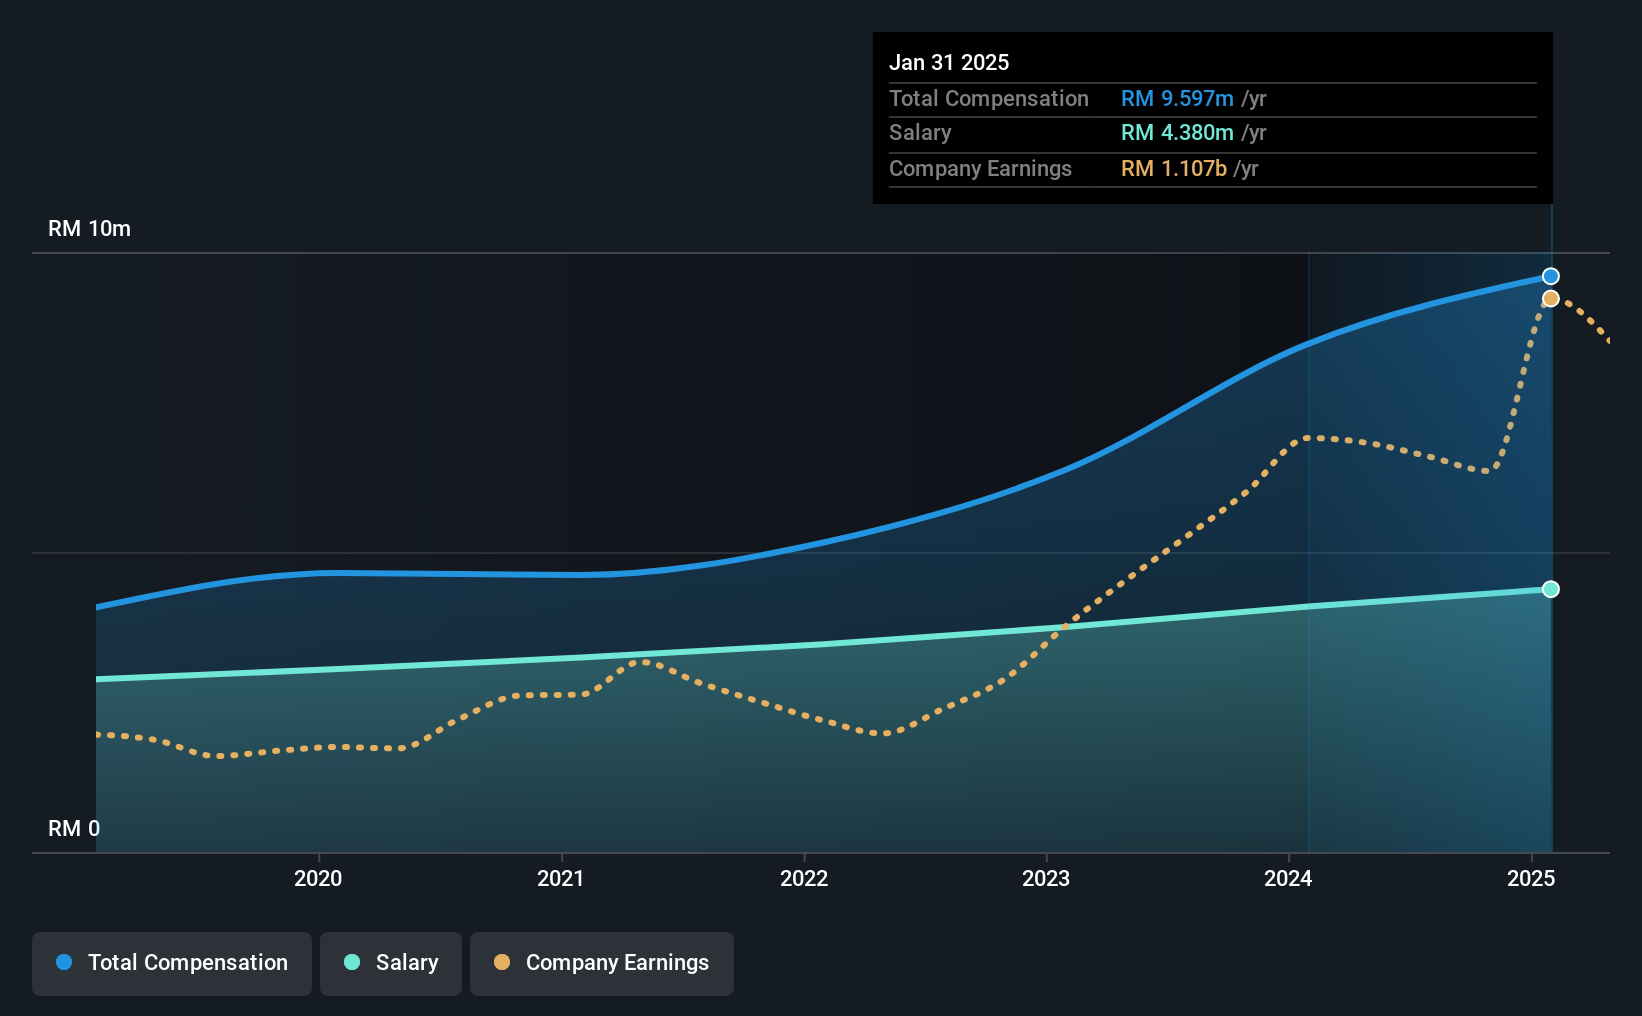Click the RM 1.107b company earnings value

click(1174, 168)
